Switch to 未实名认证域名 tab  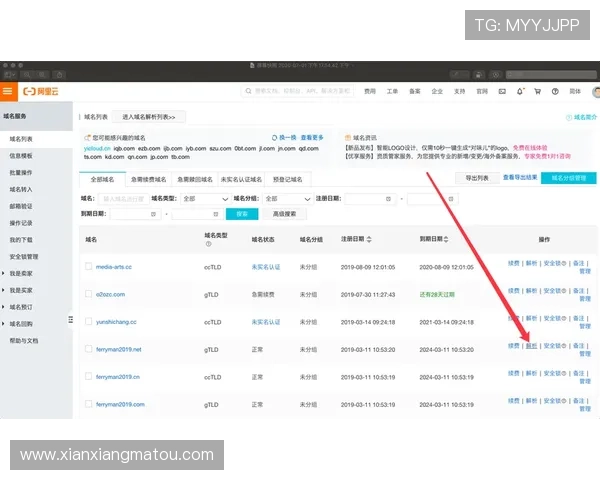[241, 179]
